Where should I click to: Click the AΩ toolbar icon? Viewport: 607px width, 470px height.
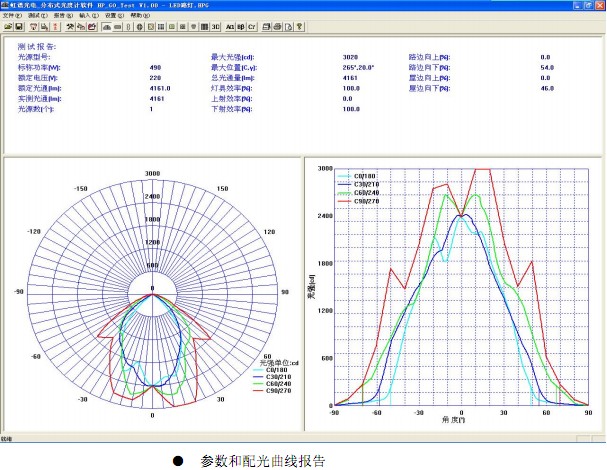coord(230,26)
